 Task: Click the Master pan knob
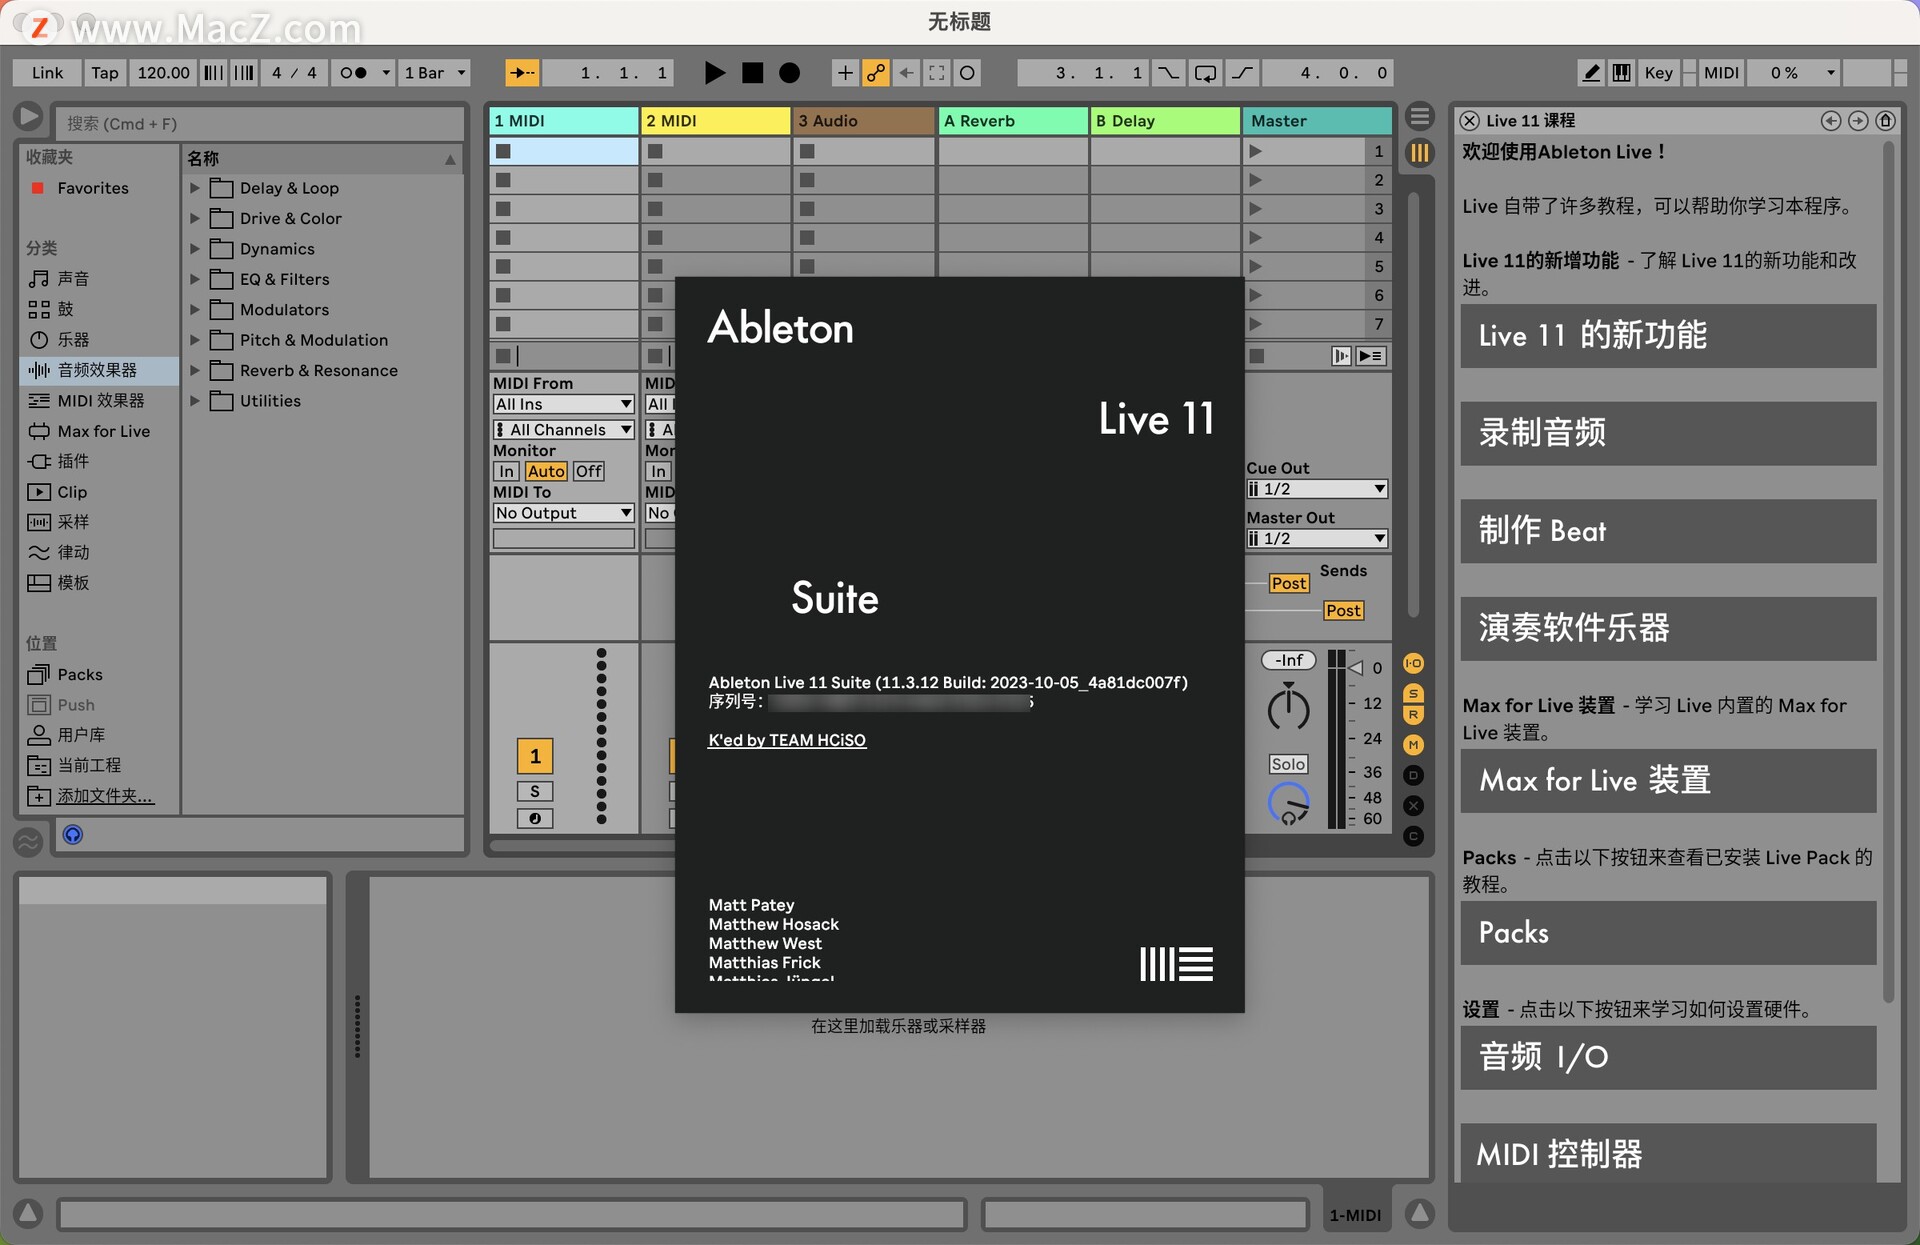click(x=1288, y=709)
